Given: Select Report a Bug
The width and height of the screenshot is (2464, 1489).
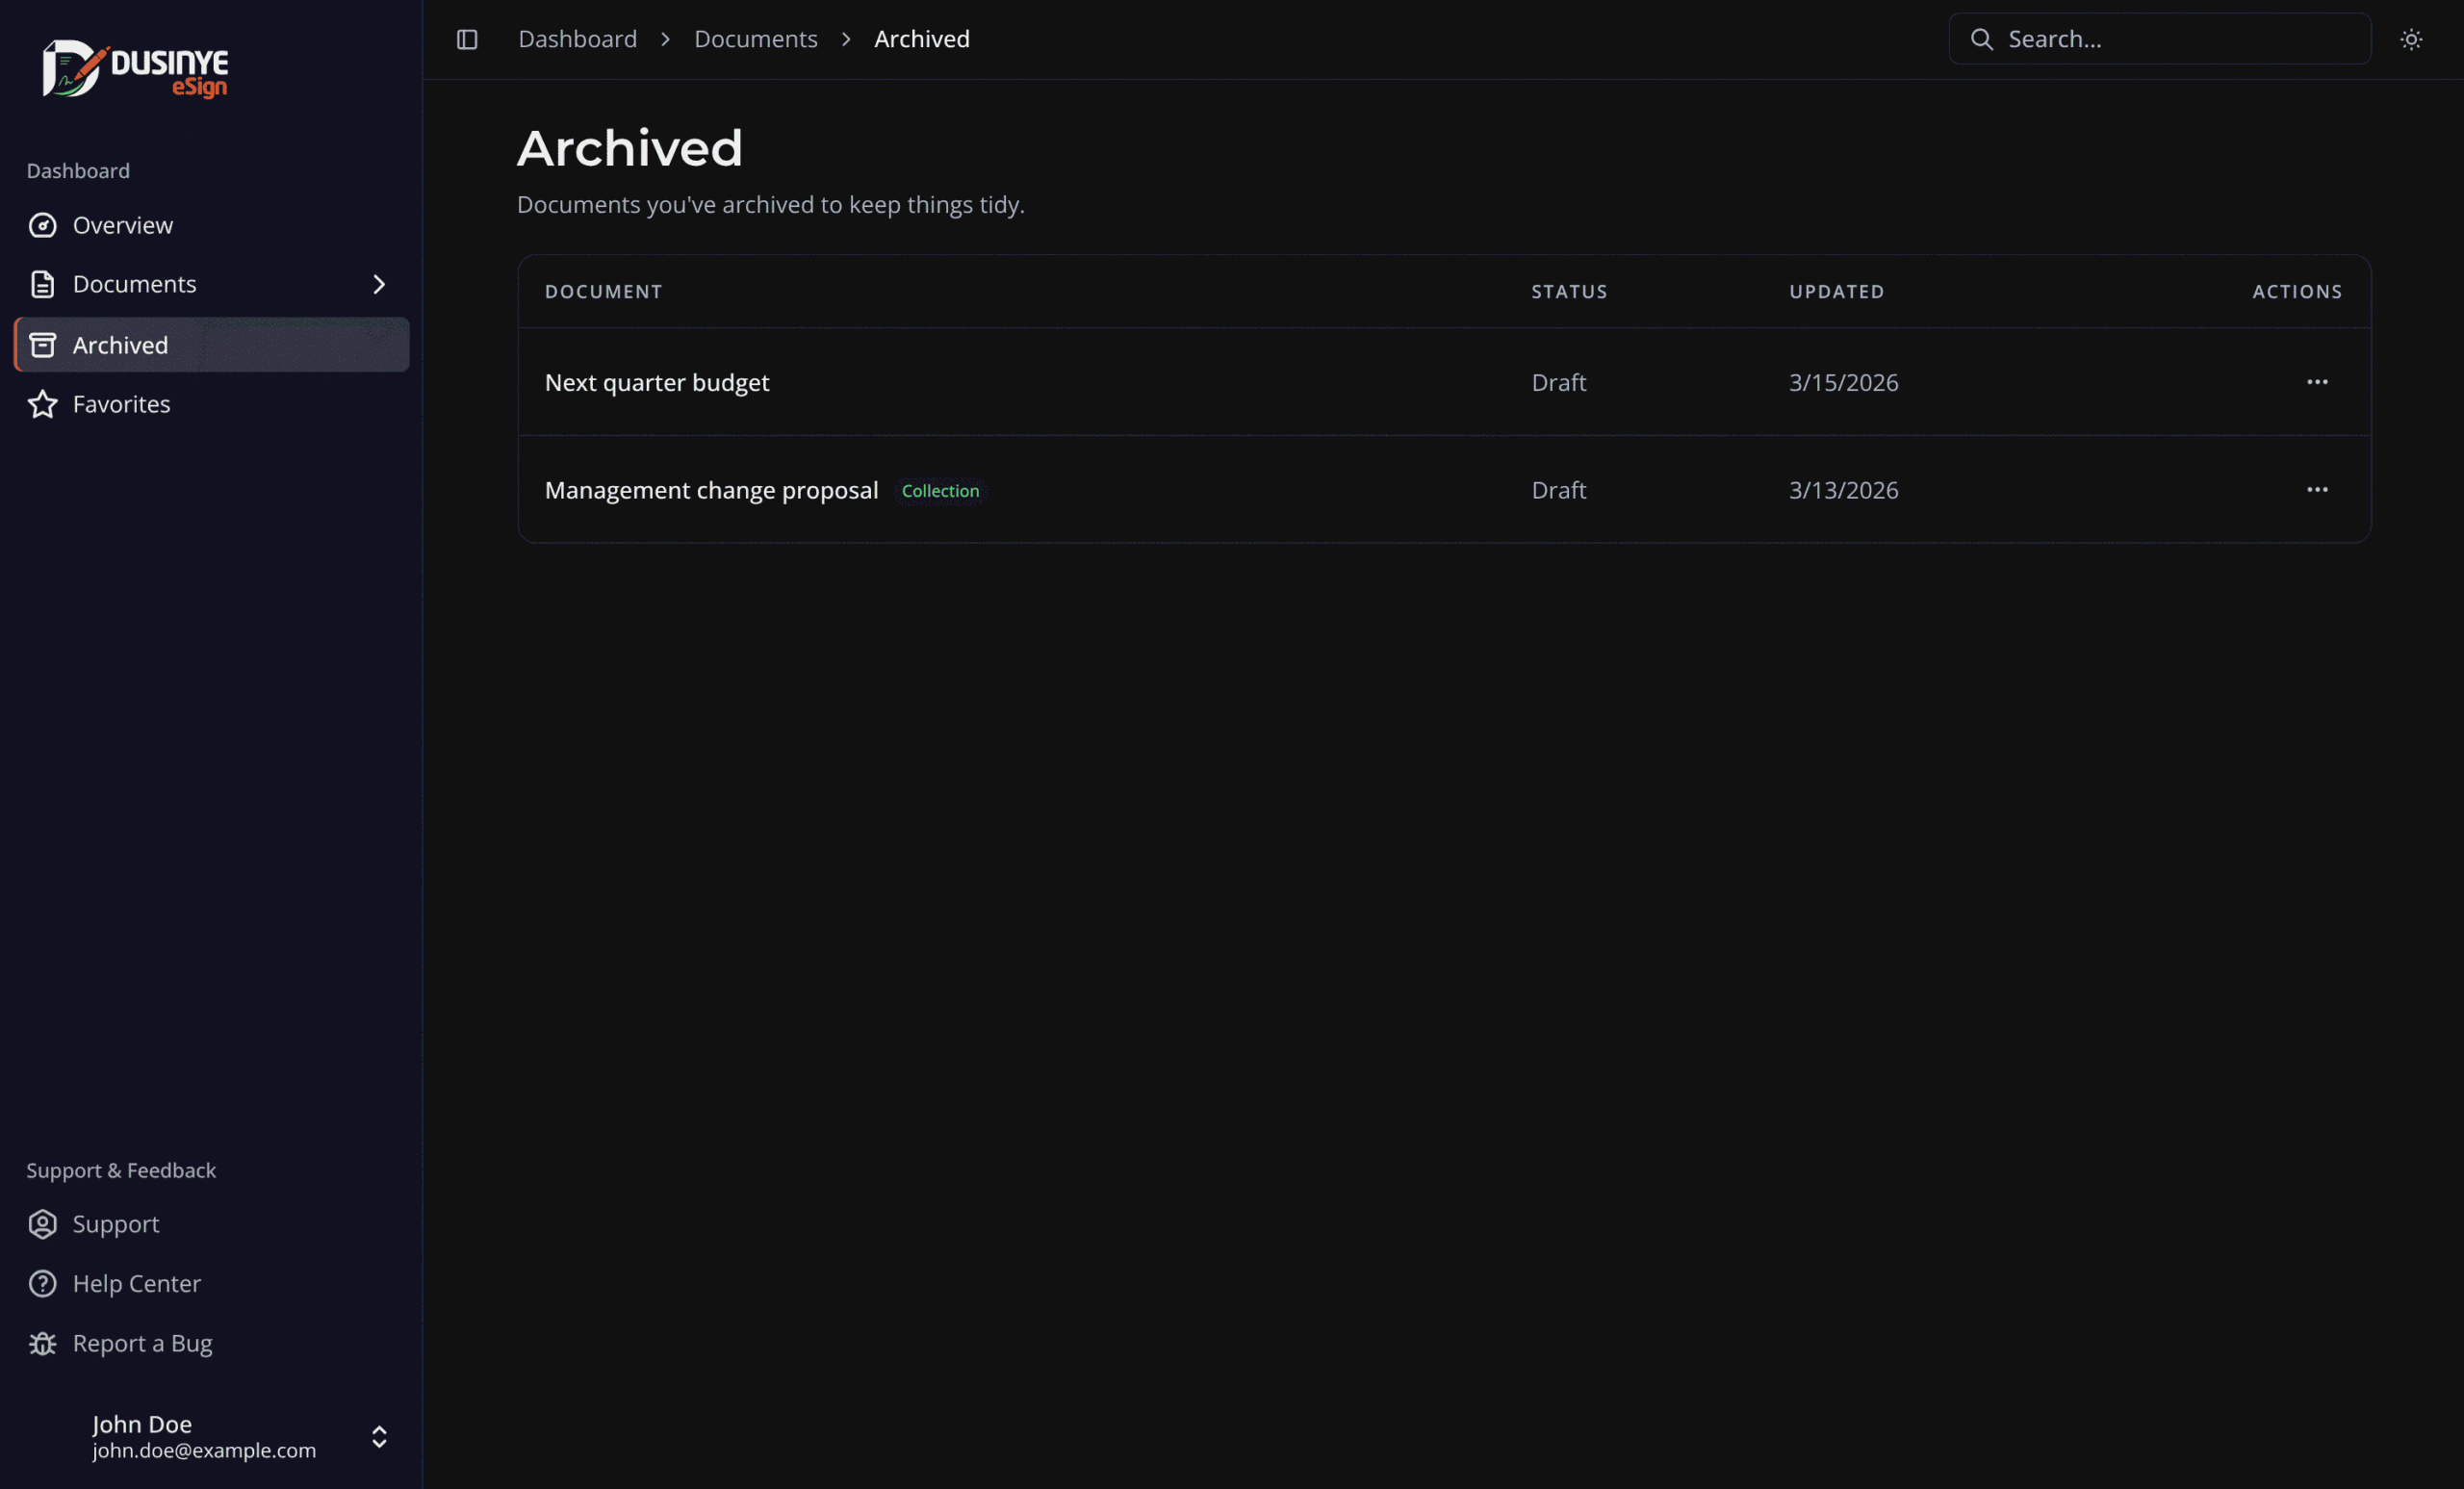Looking at the screenshot, I should [212, 1343].
